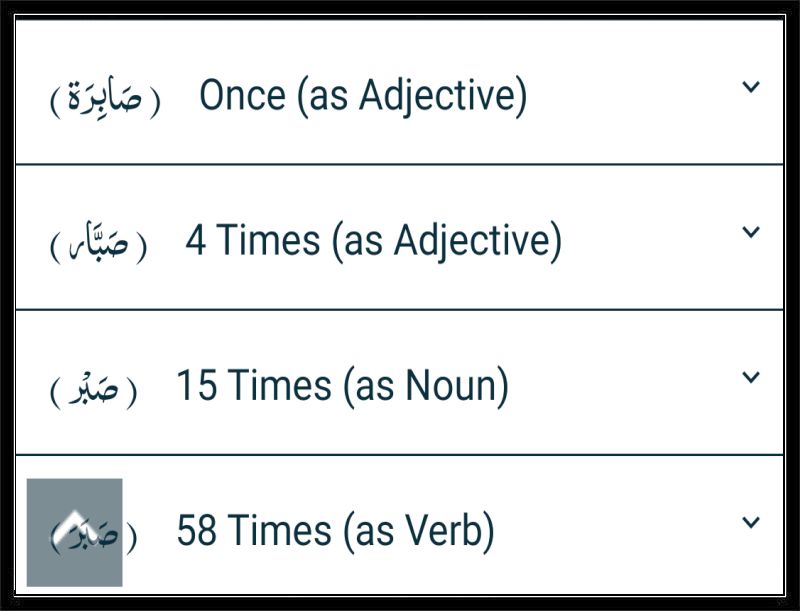Select the Arabic word صَبَّار
The image size is (800, 611).
click(x=98, y=242)
